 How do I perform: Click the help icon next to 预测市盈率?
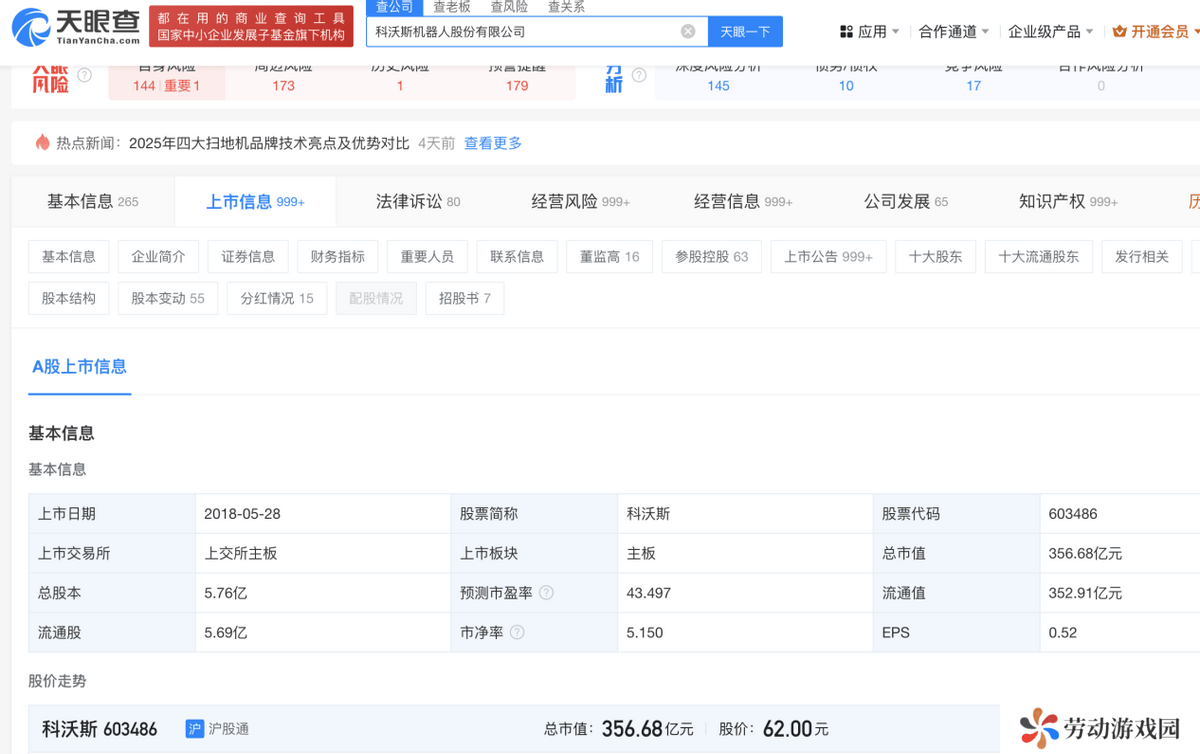click(x=546, y=592)
